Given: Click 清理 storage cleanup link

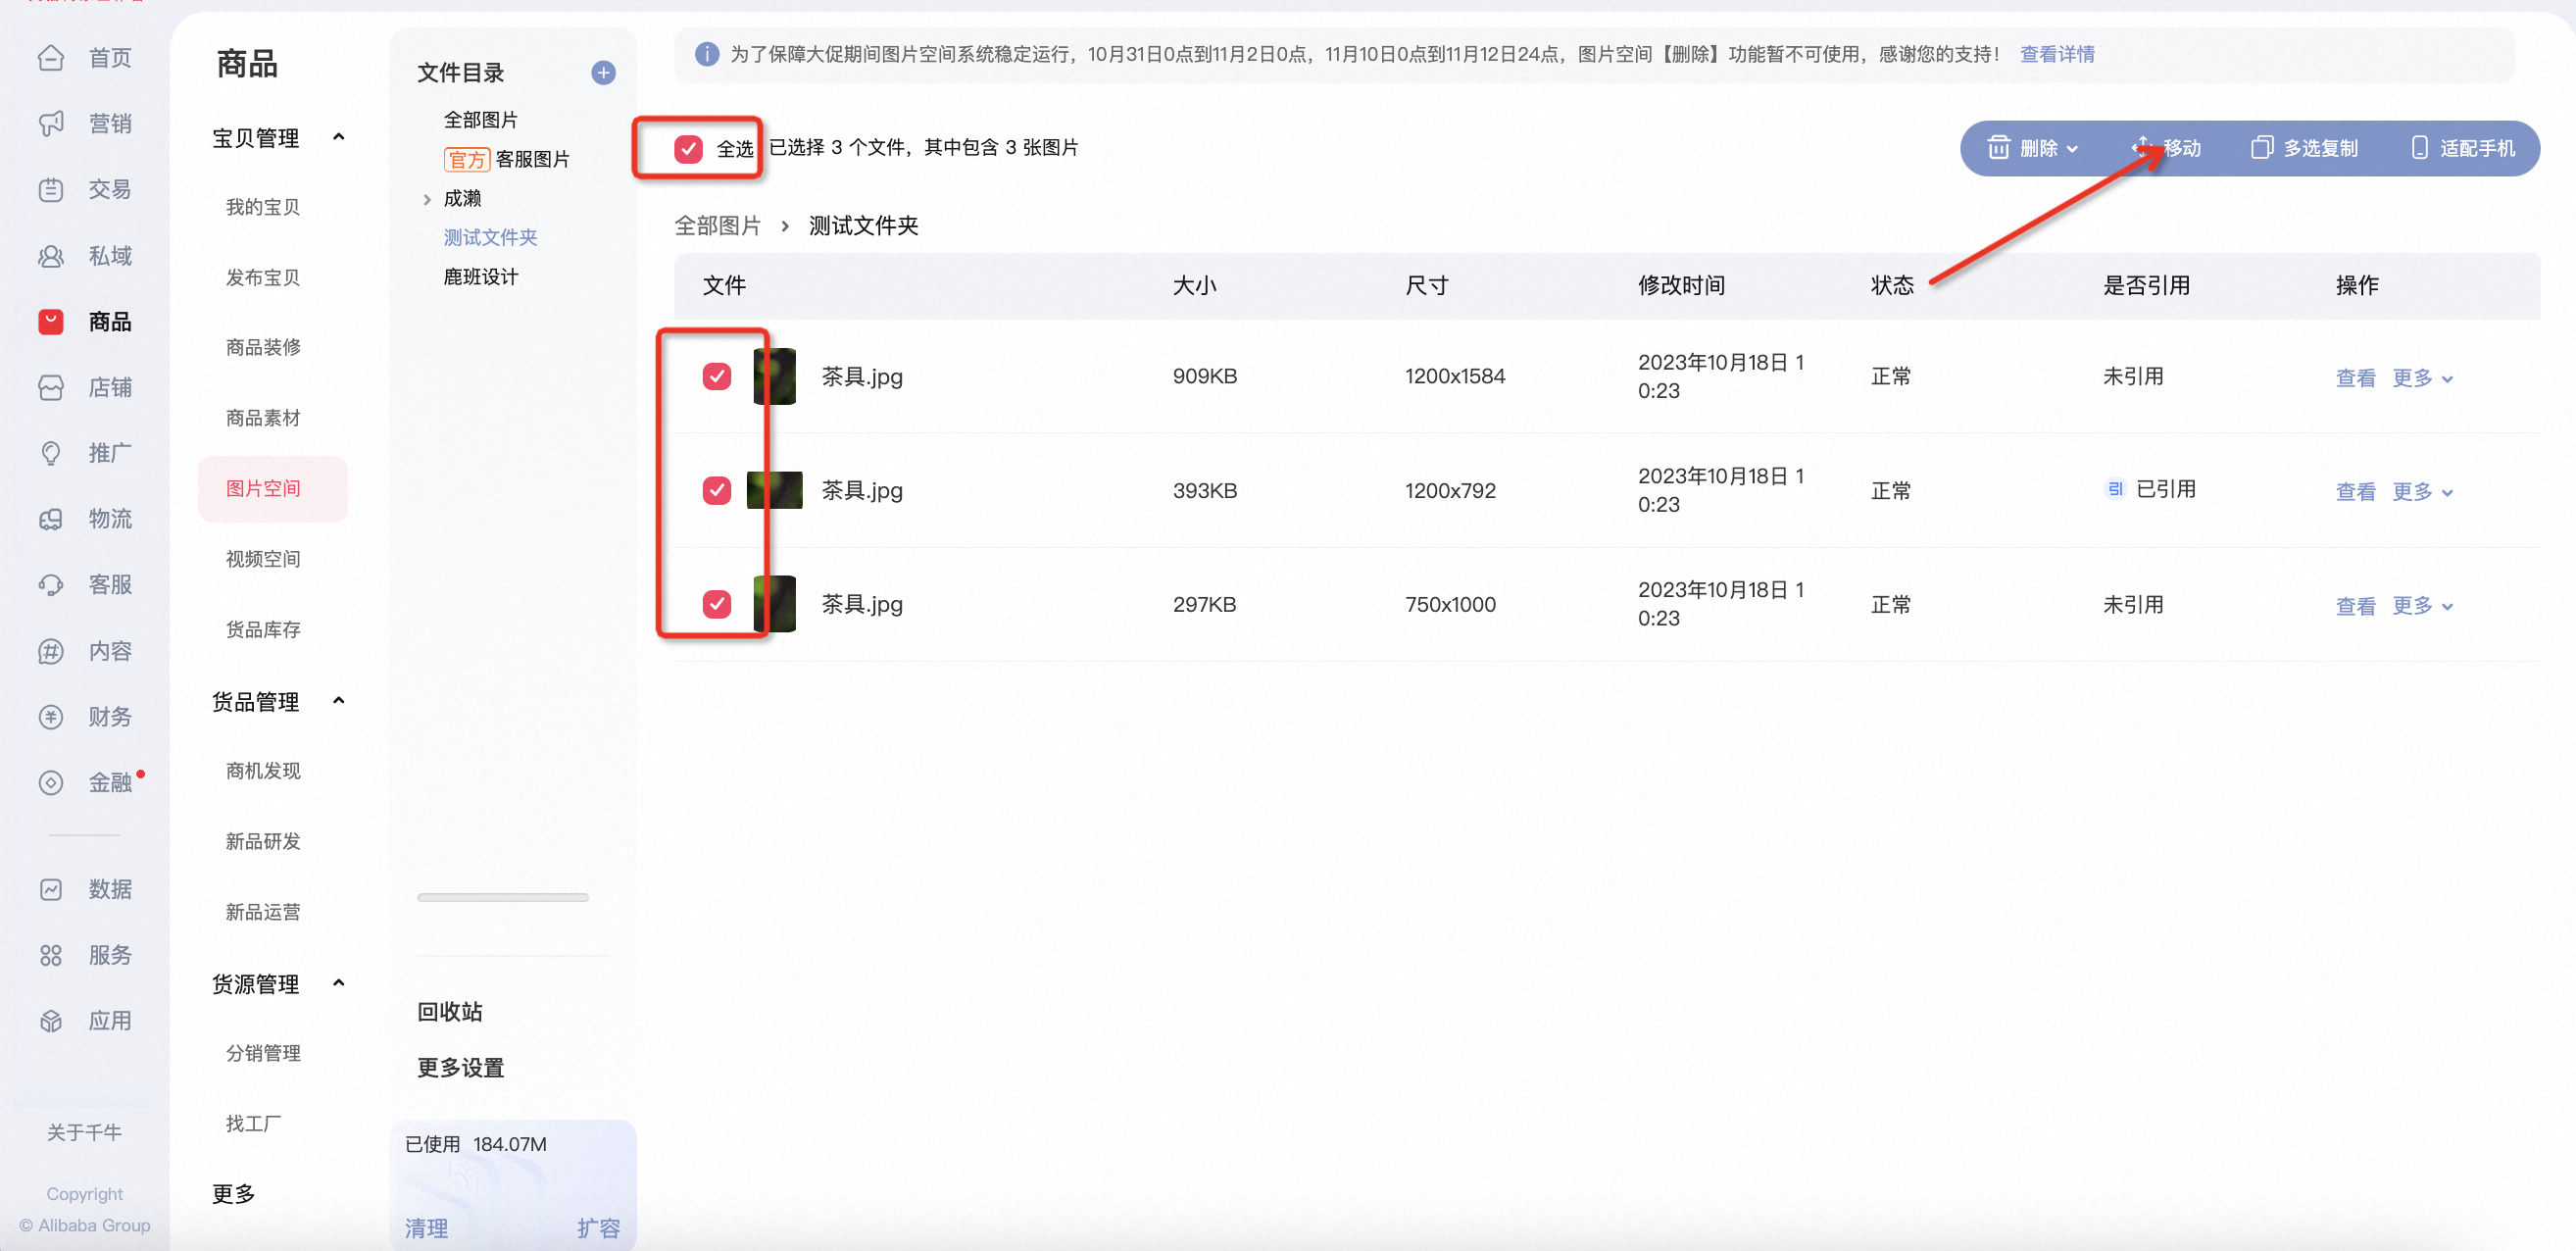Looking at the screenshot, I should 426,1228.
